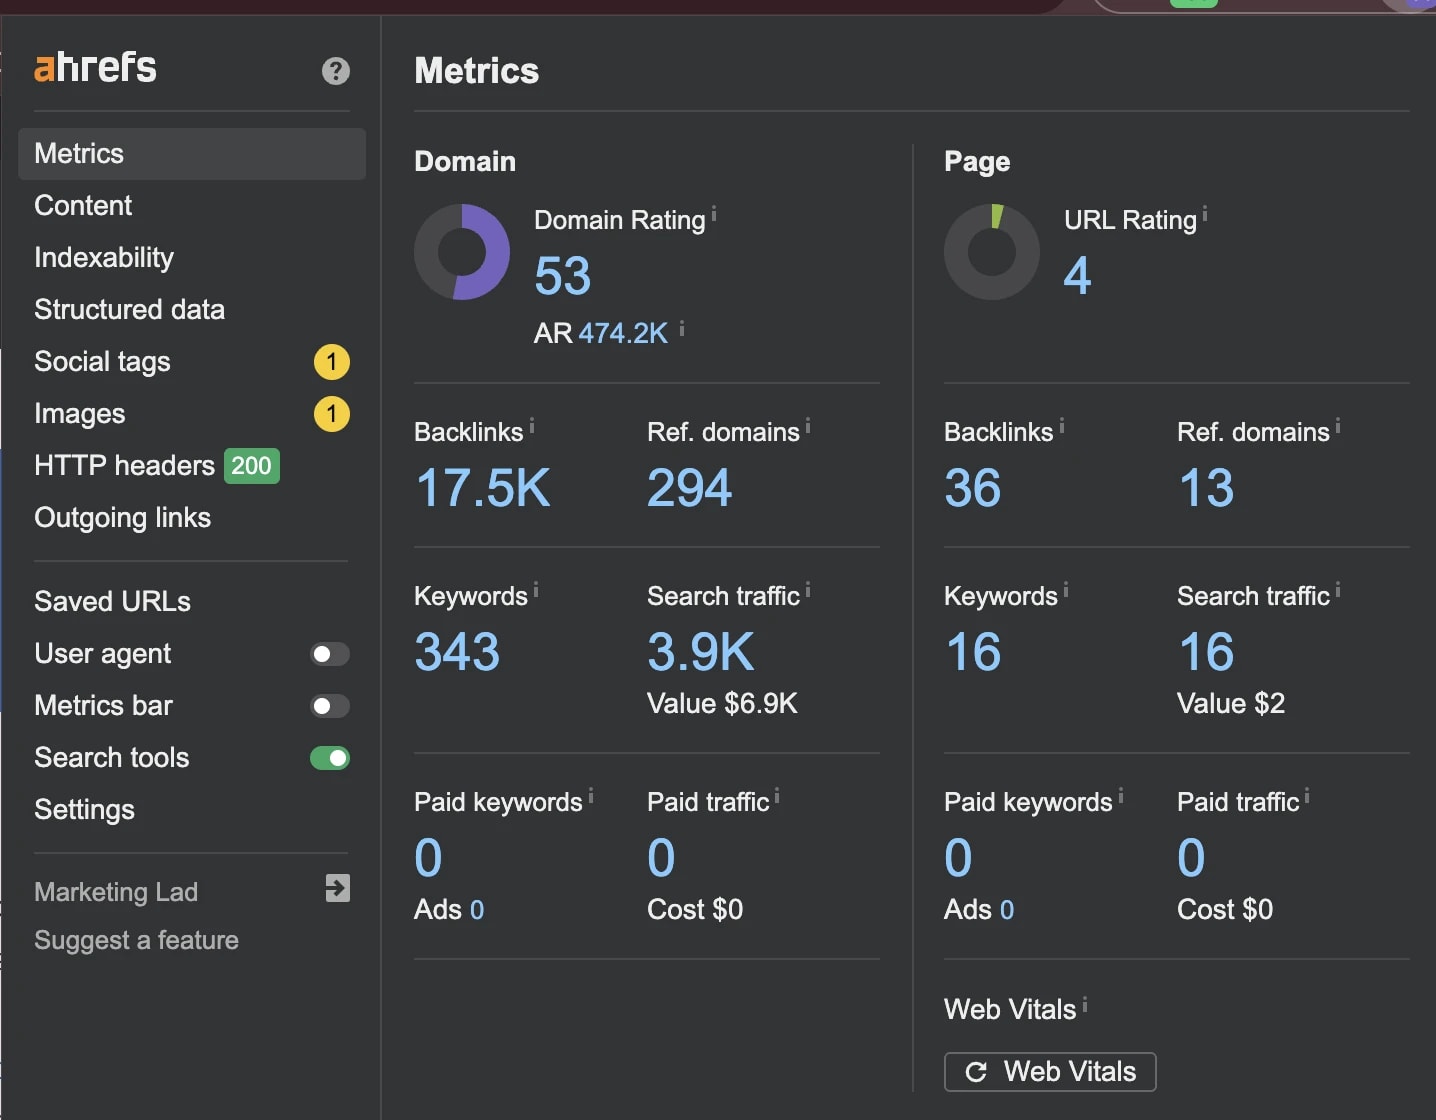Toggle the User agent switch
The image size is (1436, 1120).
pyautogui.click(x=330, y=654)
